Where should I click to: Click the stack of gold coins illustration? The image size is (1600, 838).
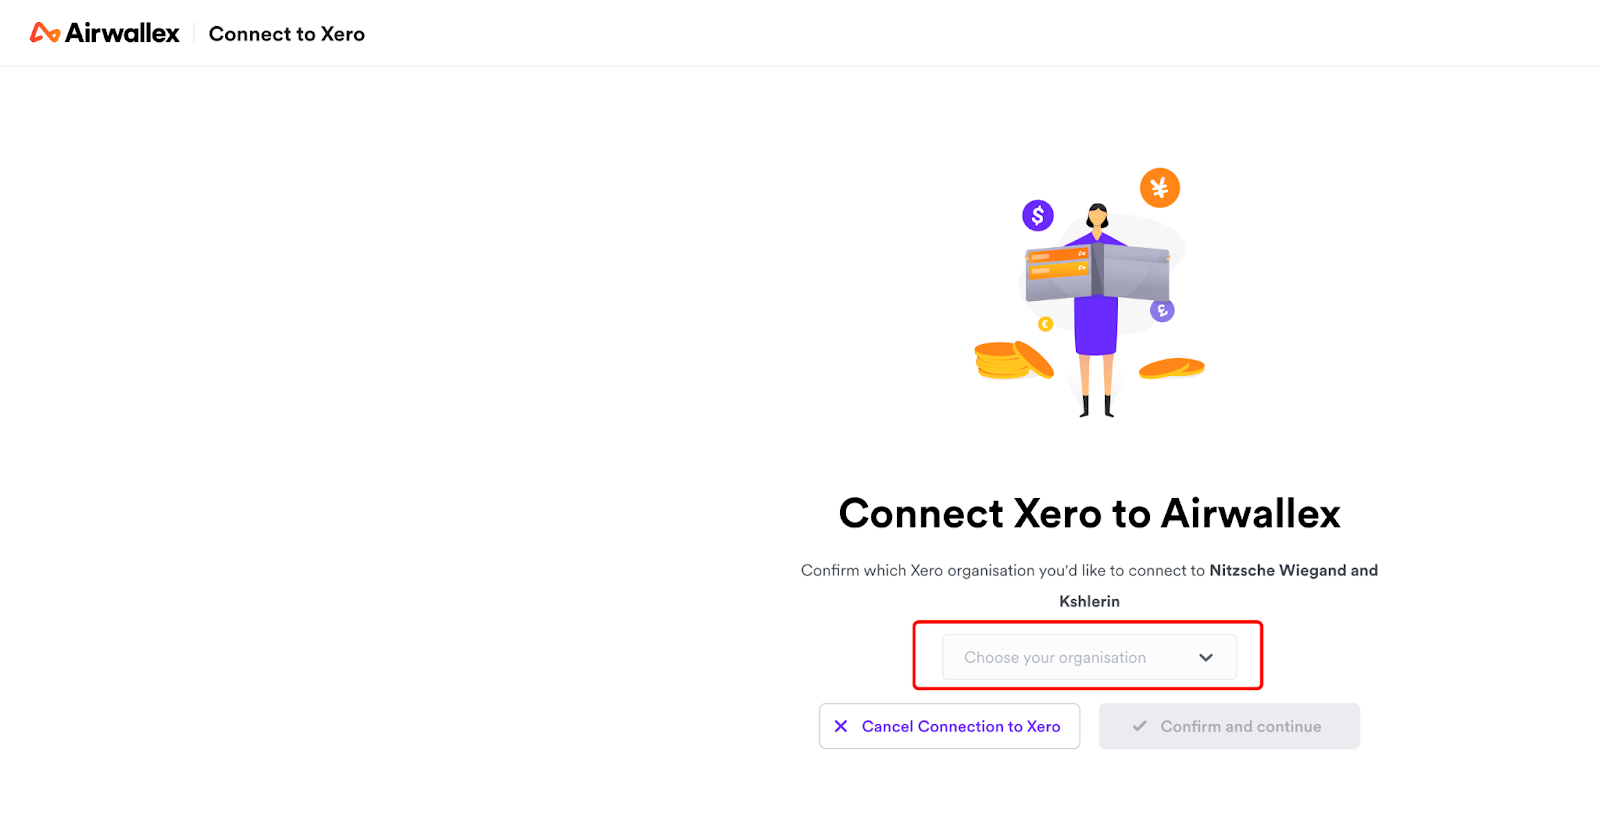point(1014,360)
